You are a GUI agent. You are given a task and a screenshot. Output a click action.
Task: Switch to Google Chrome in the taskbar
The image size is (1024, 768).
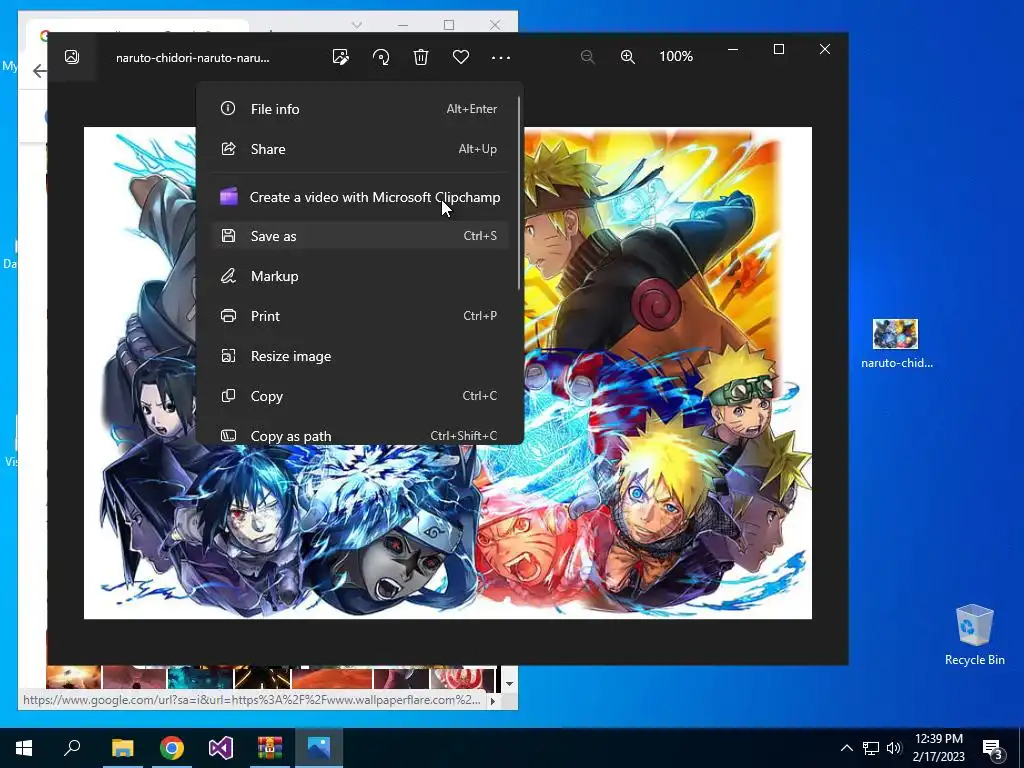click(x=172, y=748)
